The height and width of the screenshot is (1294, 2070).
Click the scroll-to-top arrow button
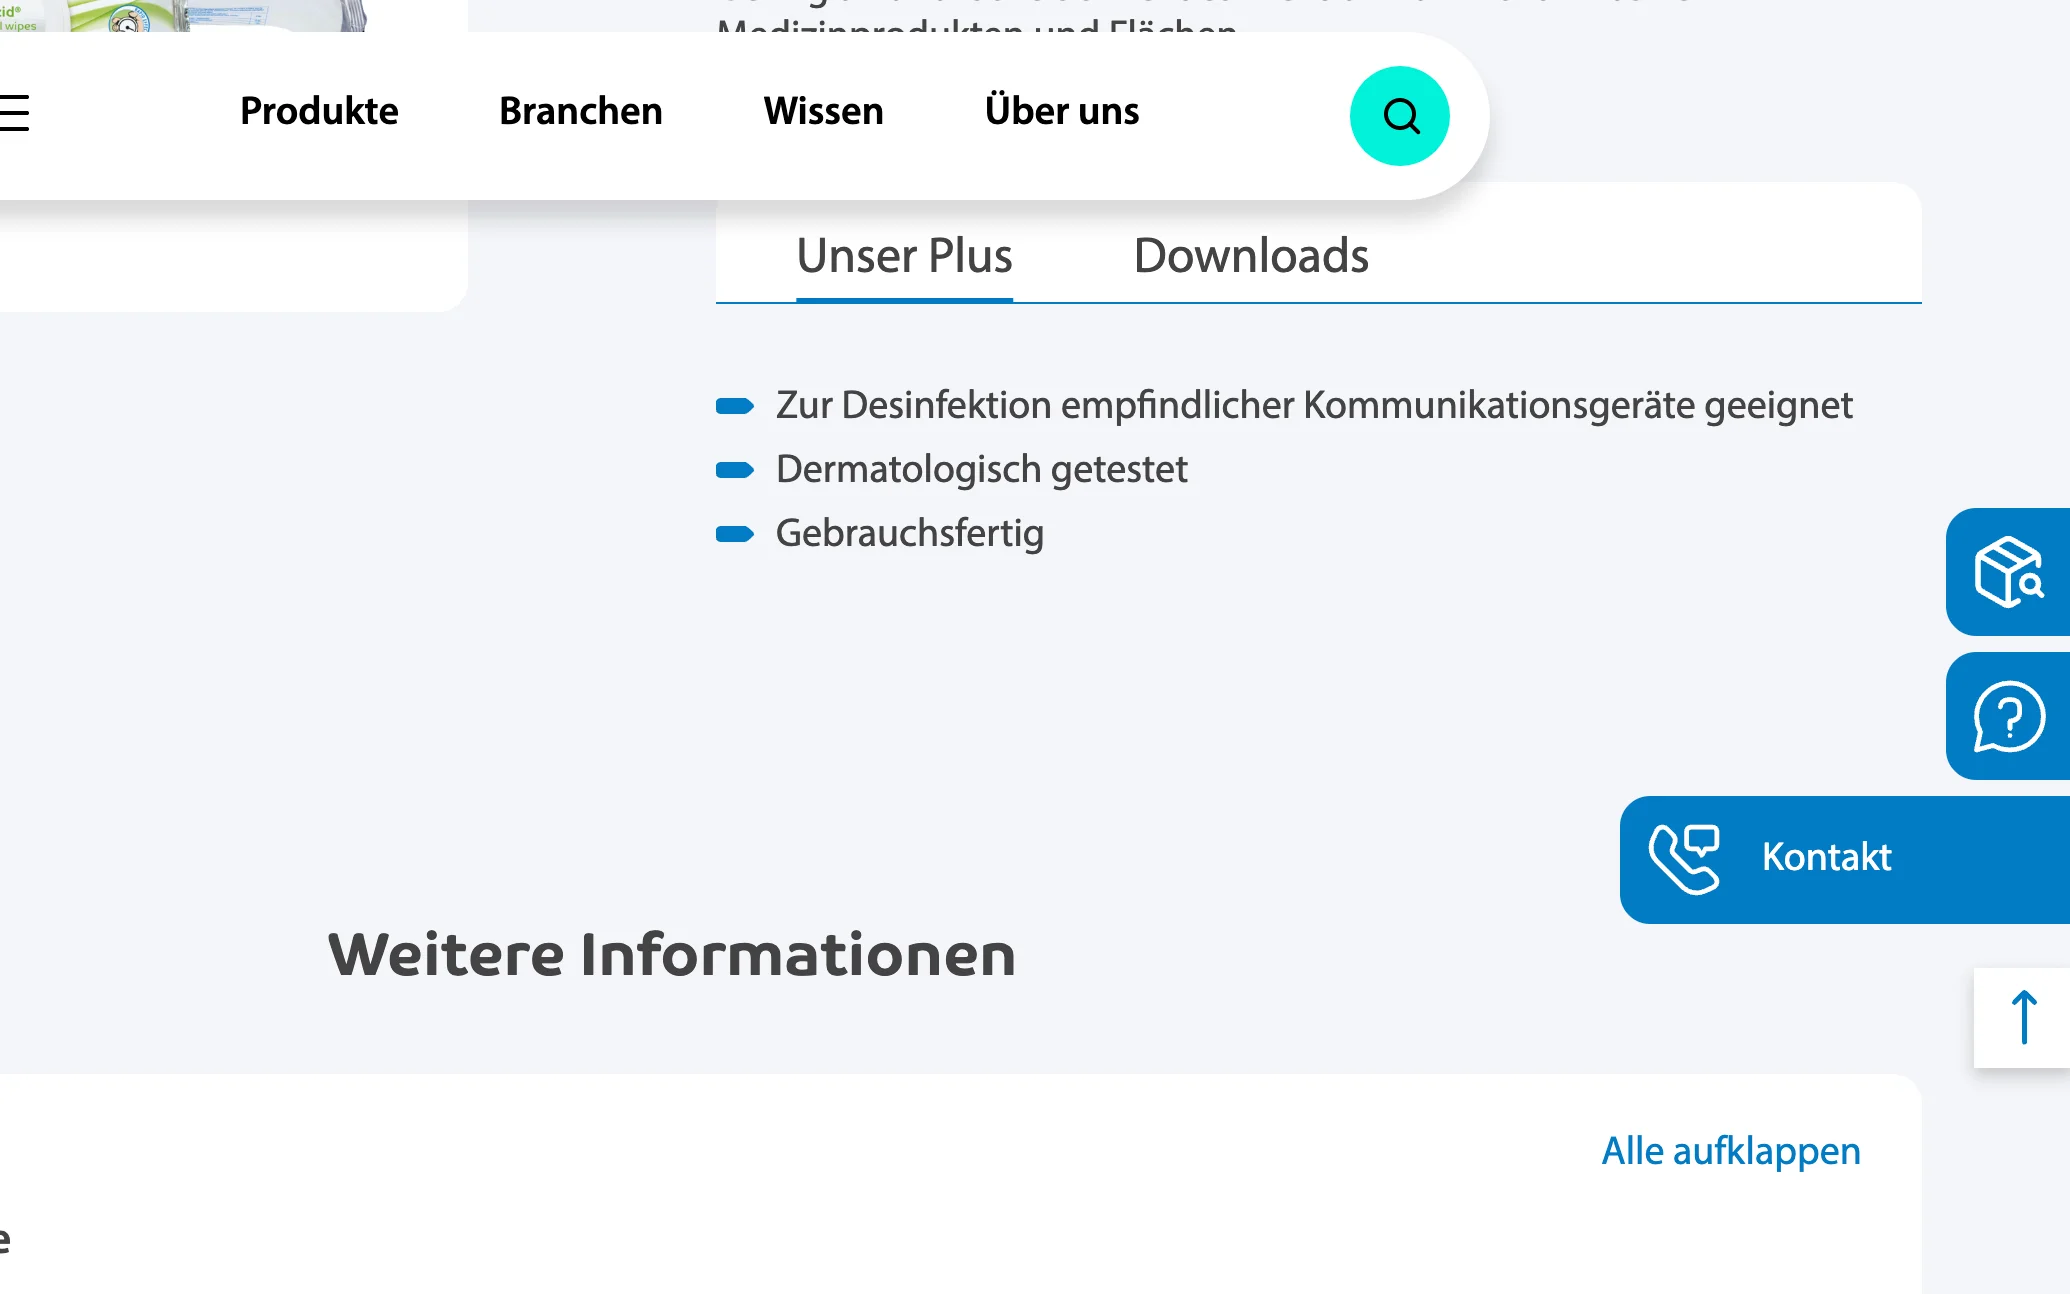2022,1018
